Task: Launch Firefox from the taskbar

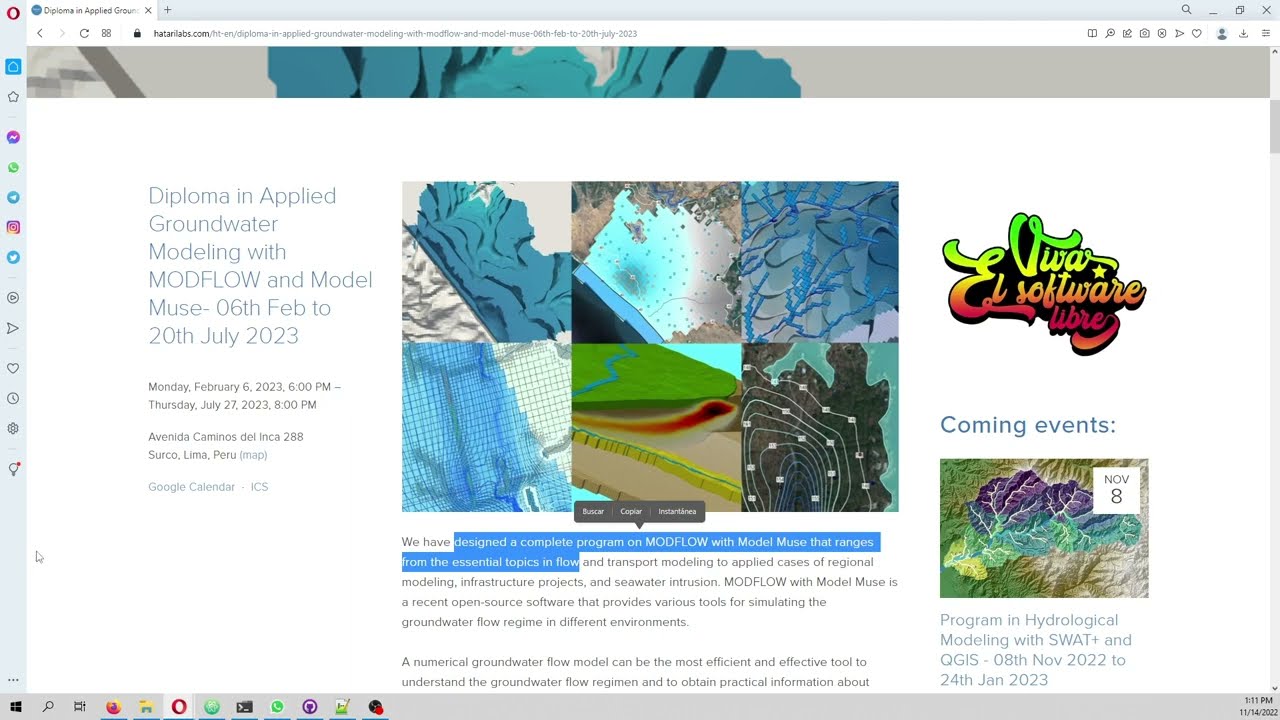Action: tap(113, 707)
